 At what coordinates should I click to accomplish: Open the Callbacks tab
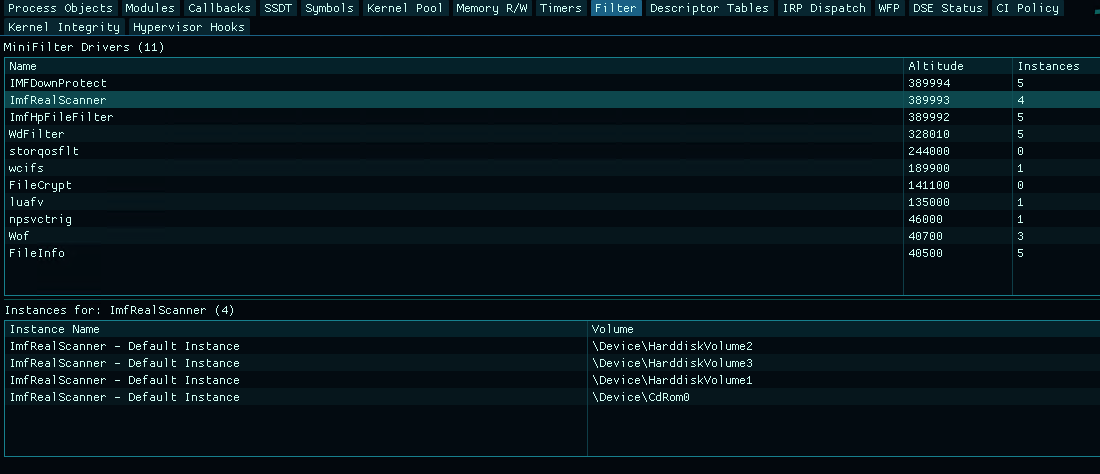pos(220,8)
